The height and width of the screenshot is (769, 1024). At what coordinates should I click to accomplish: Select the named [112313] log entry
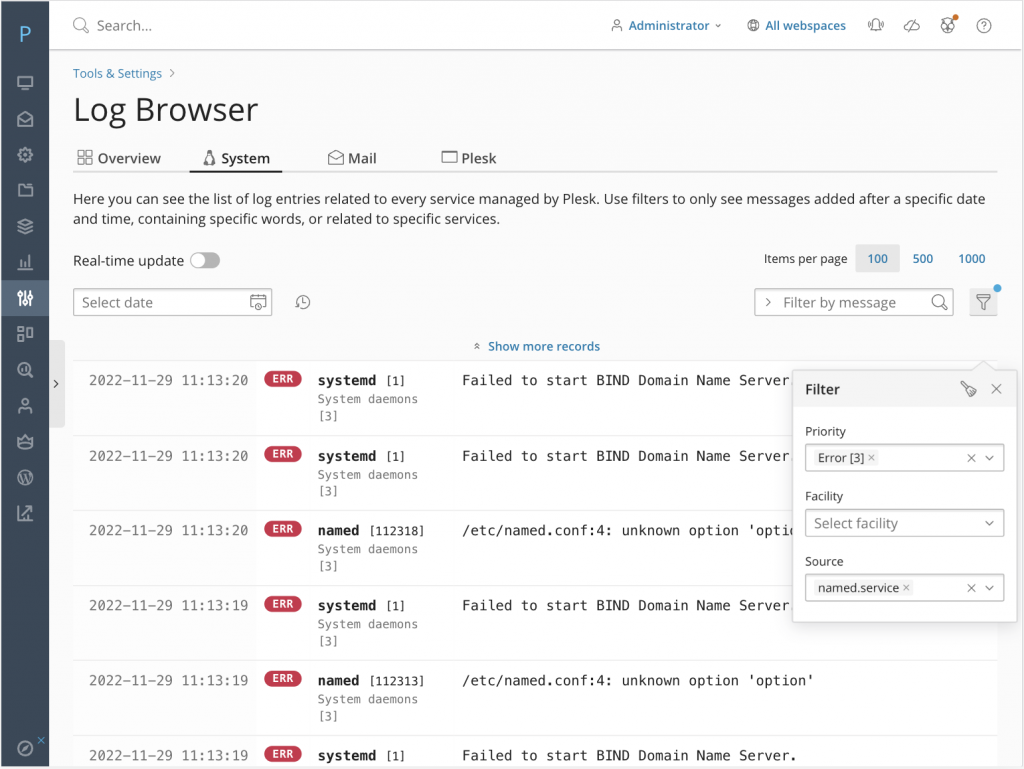[535, 698]
